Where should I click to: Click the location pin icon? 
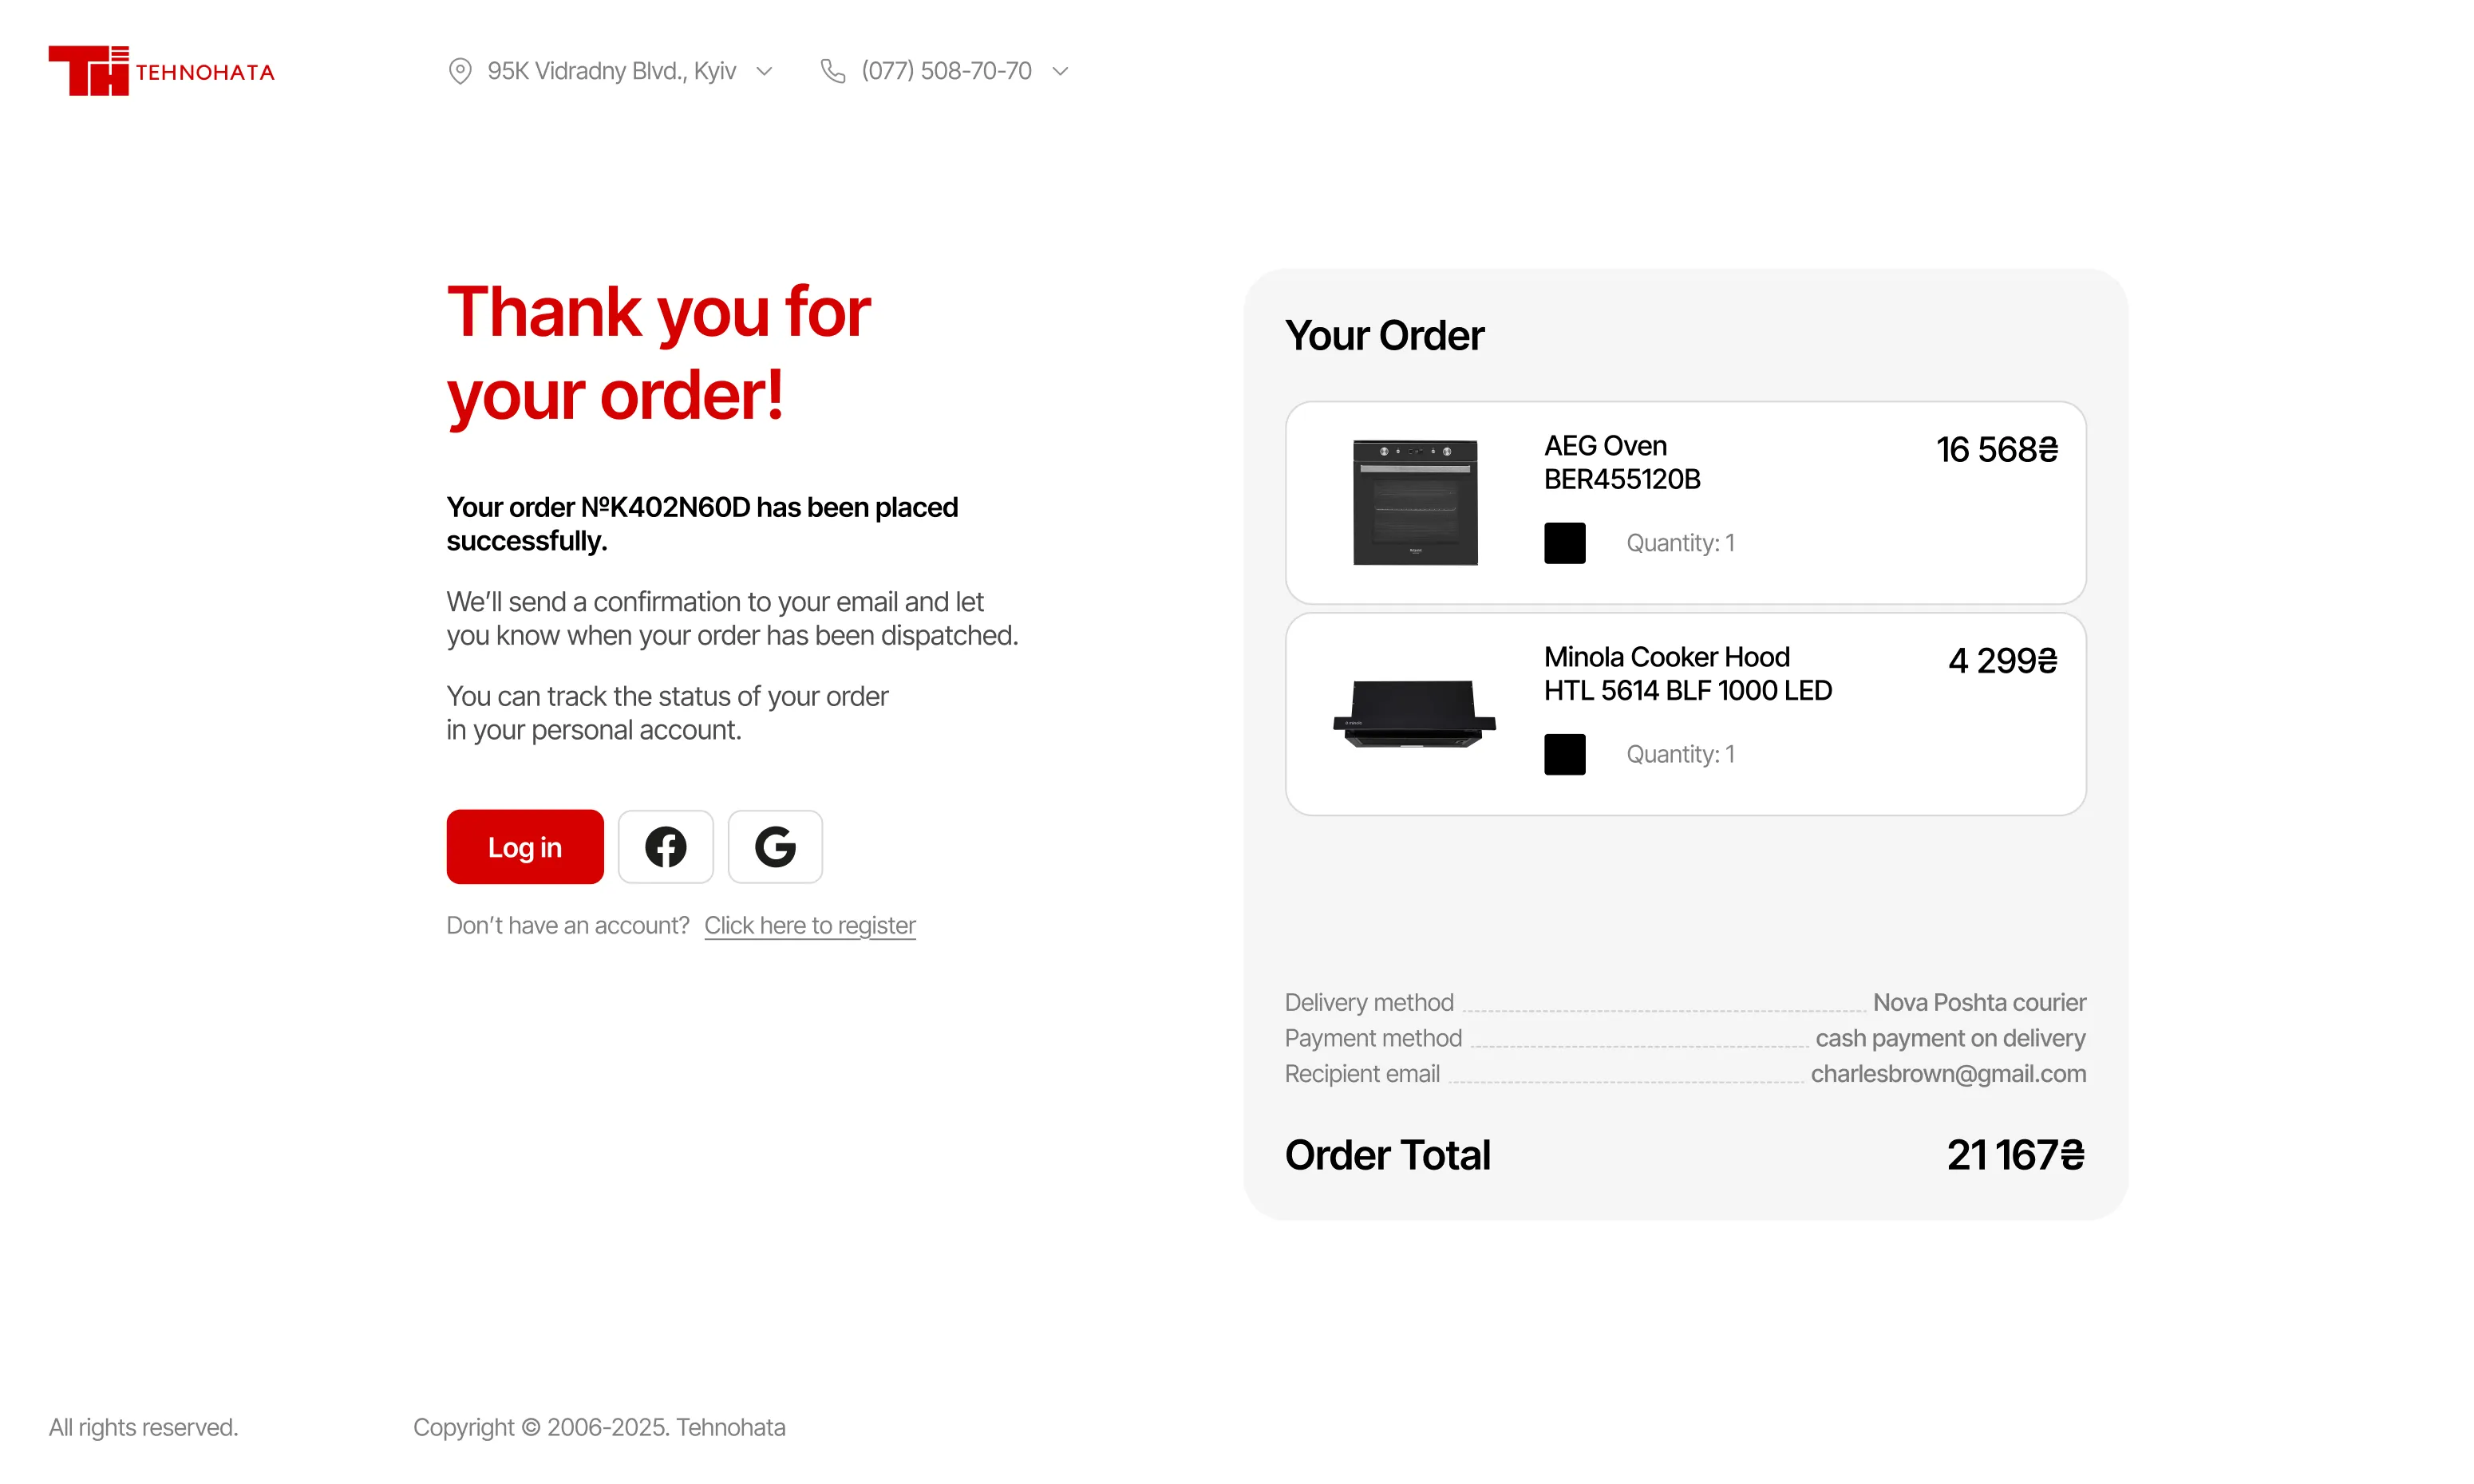pos(460,71)
